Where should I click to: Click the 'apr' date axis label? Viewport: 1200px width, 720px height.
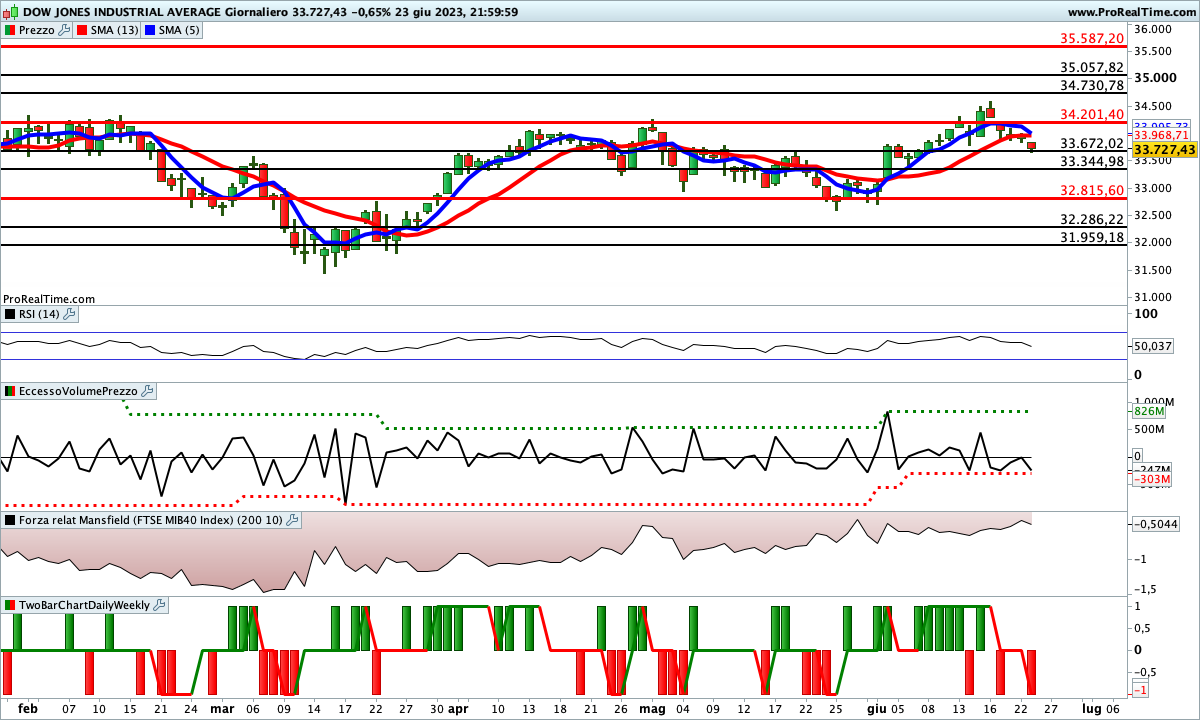(458, 709)
